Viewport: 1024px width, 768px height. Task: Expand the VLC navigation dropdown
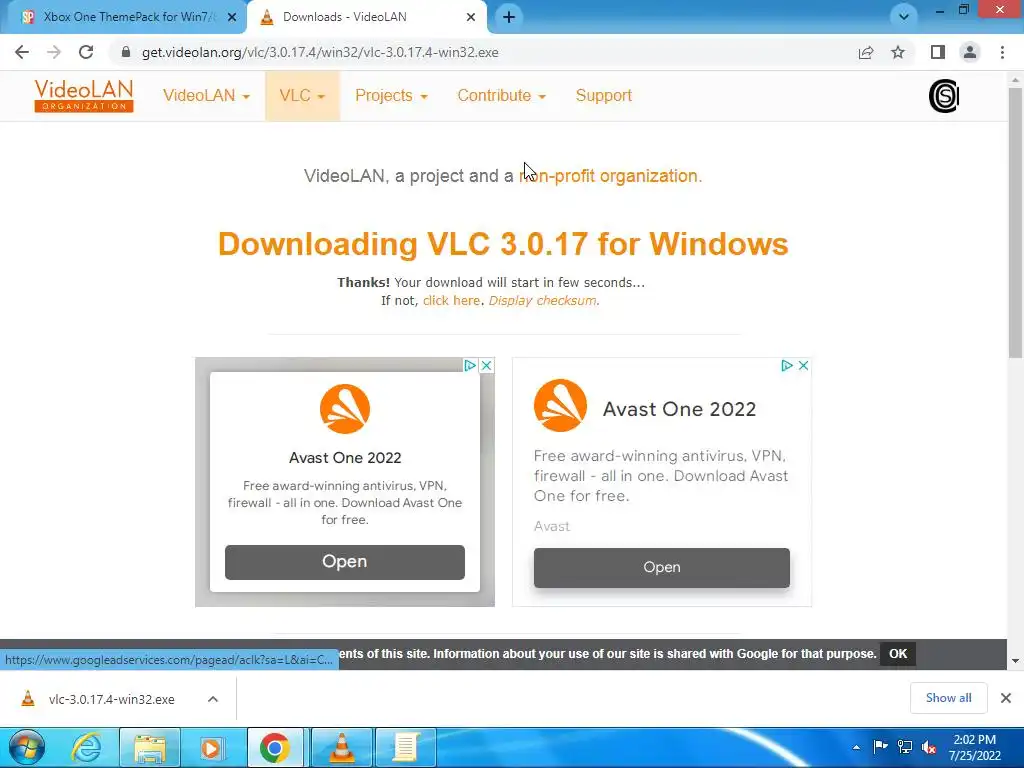[x=302, y=95]
